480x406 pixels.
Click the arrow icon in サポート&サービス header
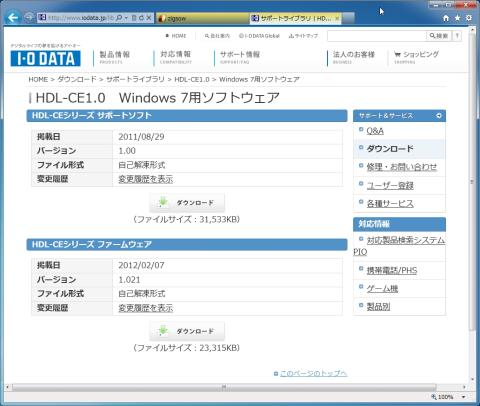click(439, 116)
